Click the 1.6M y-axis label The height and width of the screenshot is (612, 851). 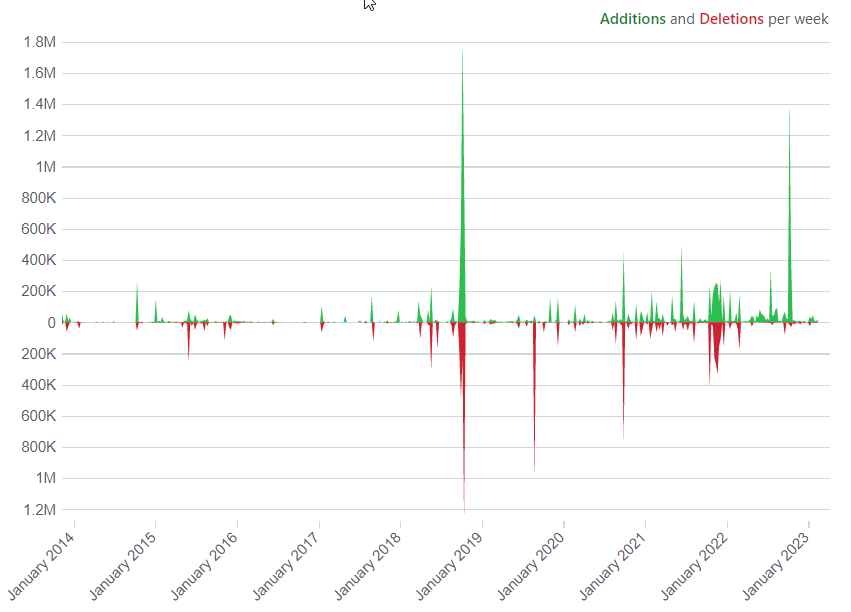tap(38, 73)
